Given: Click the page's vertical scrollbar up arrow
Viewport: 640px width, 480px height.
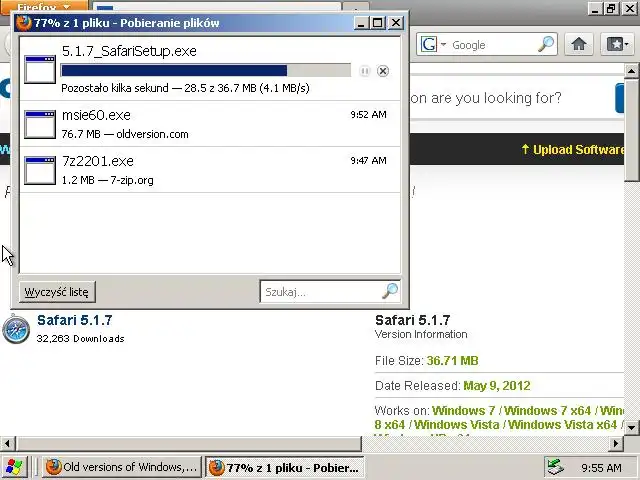Looking at the screenshot, I should 631,71.
